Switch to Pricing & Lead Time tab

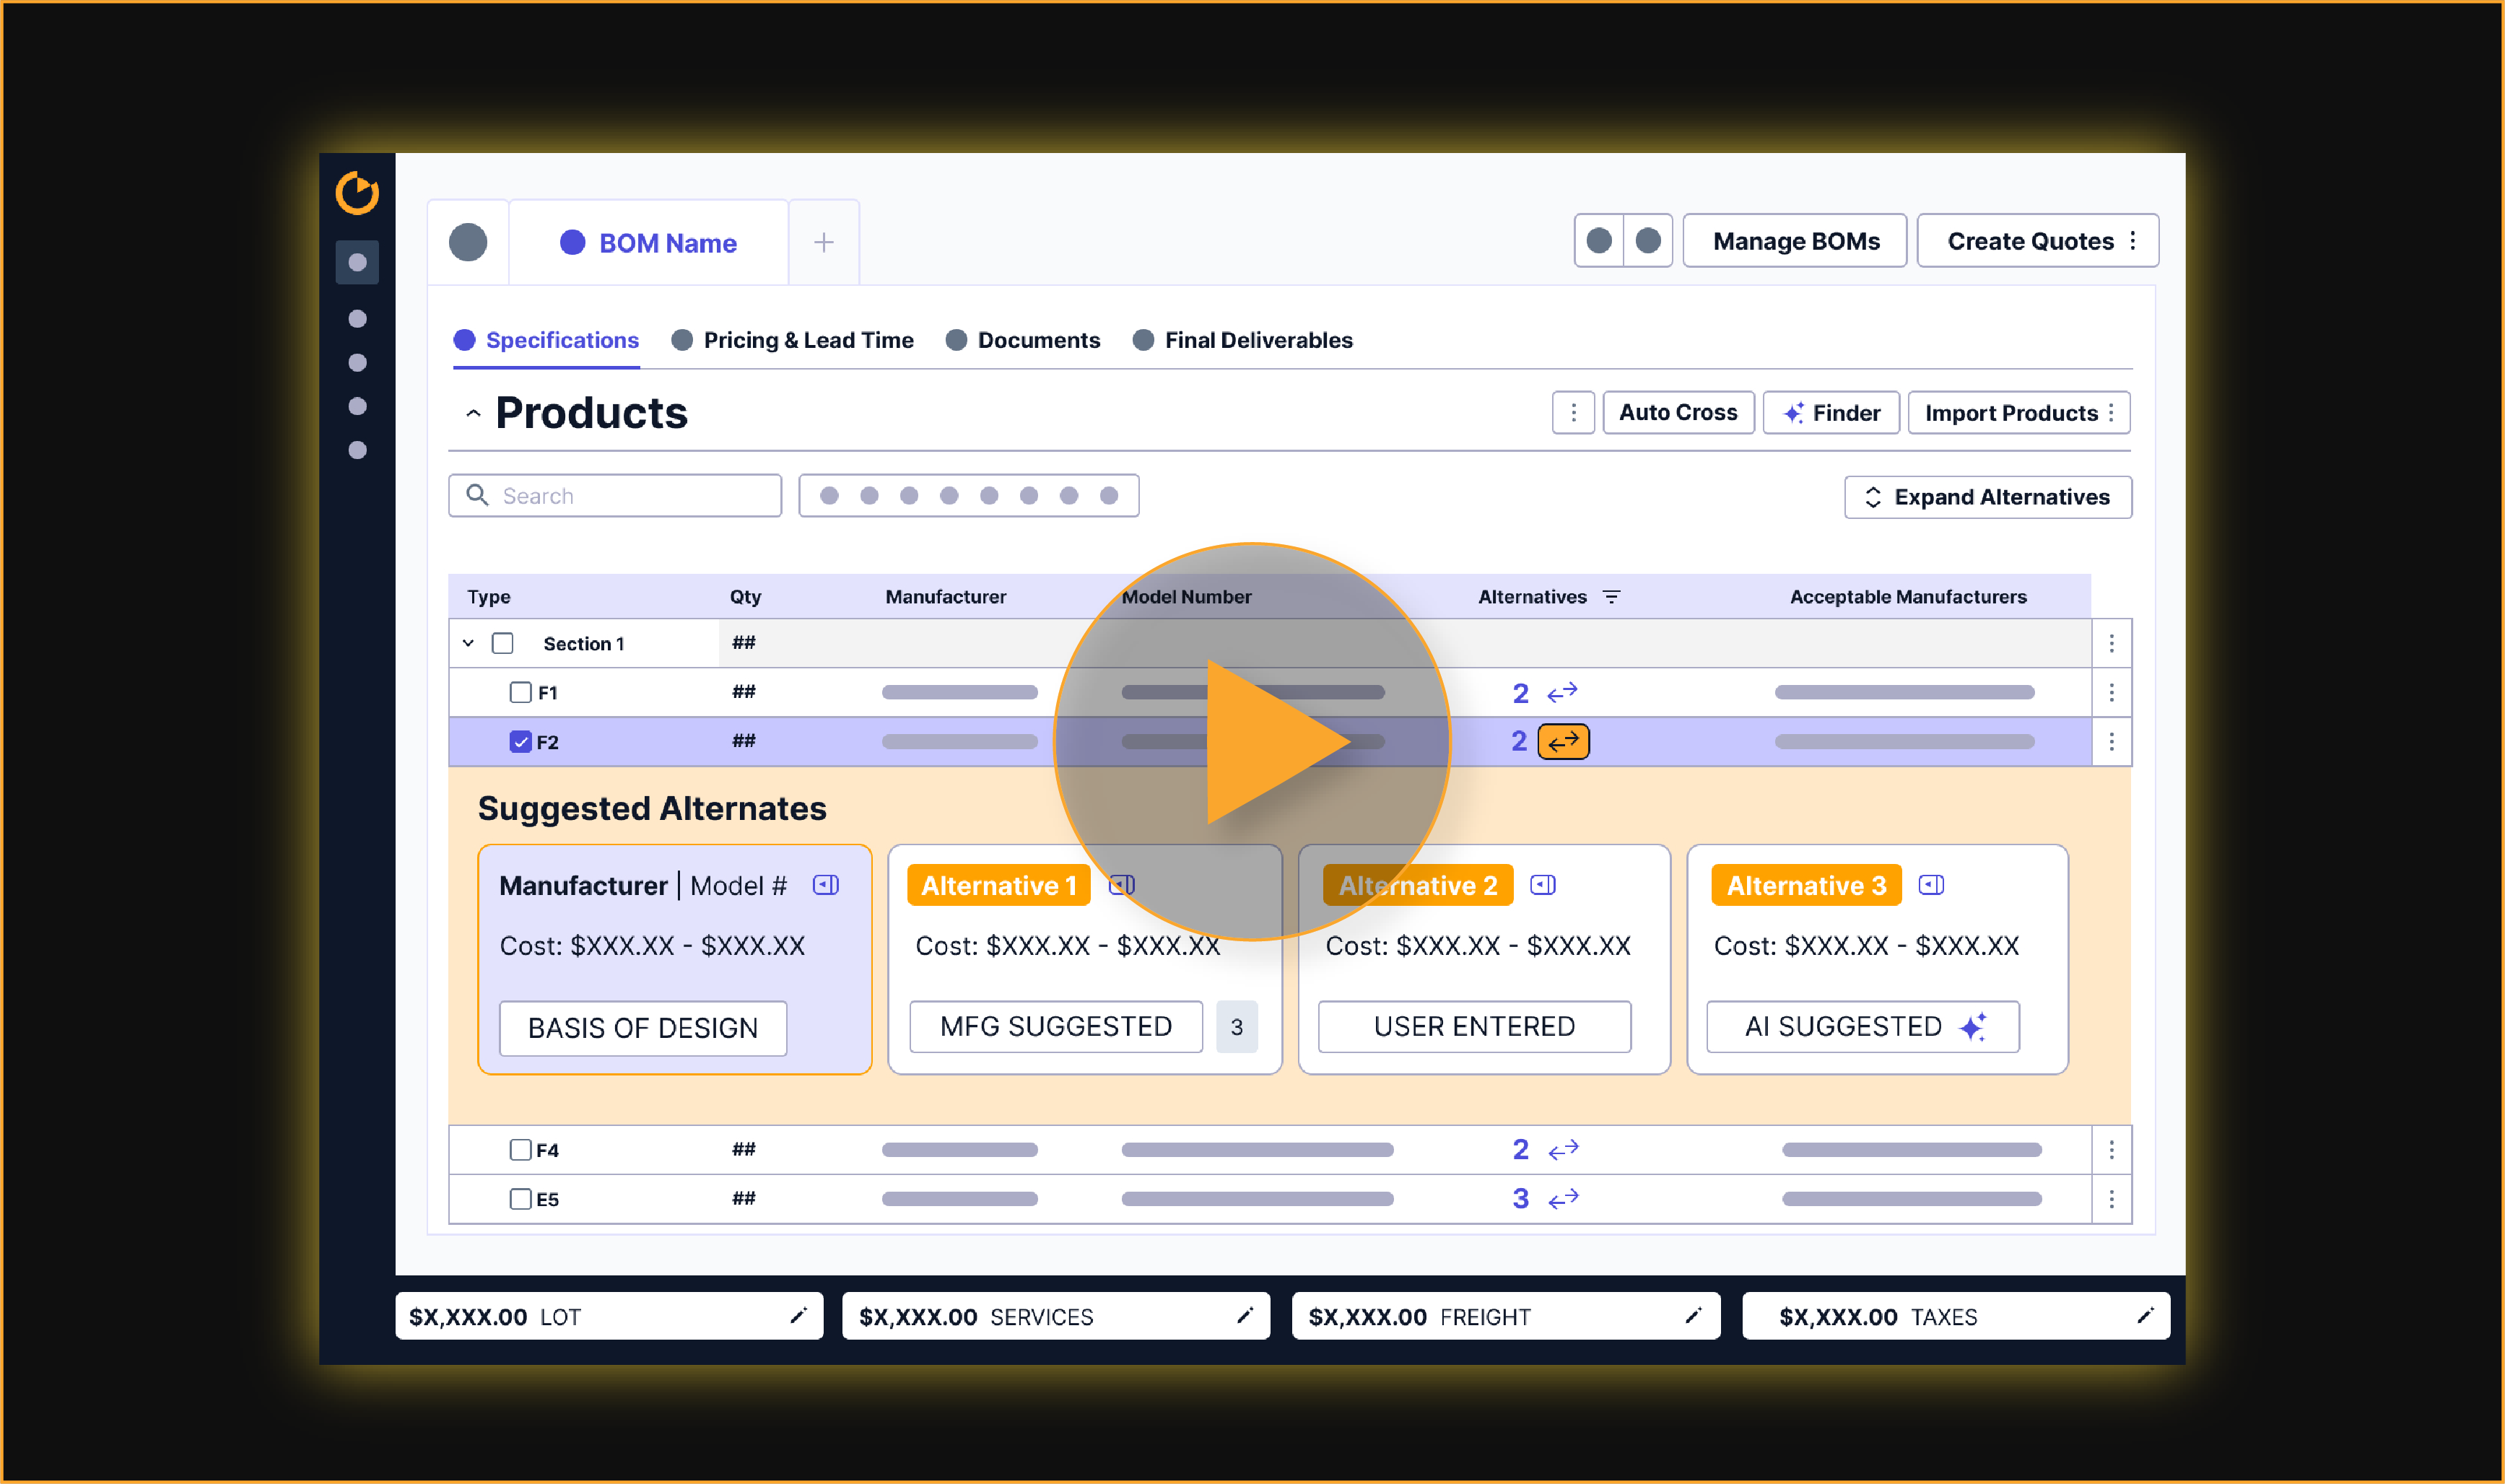807,340
